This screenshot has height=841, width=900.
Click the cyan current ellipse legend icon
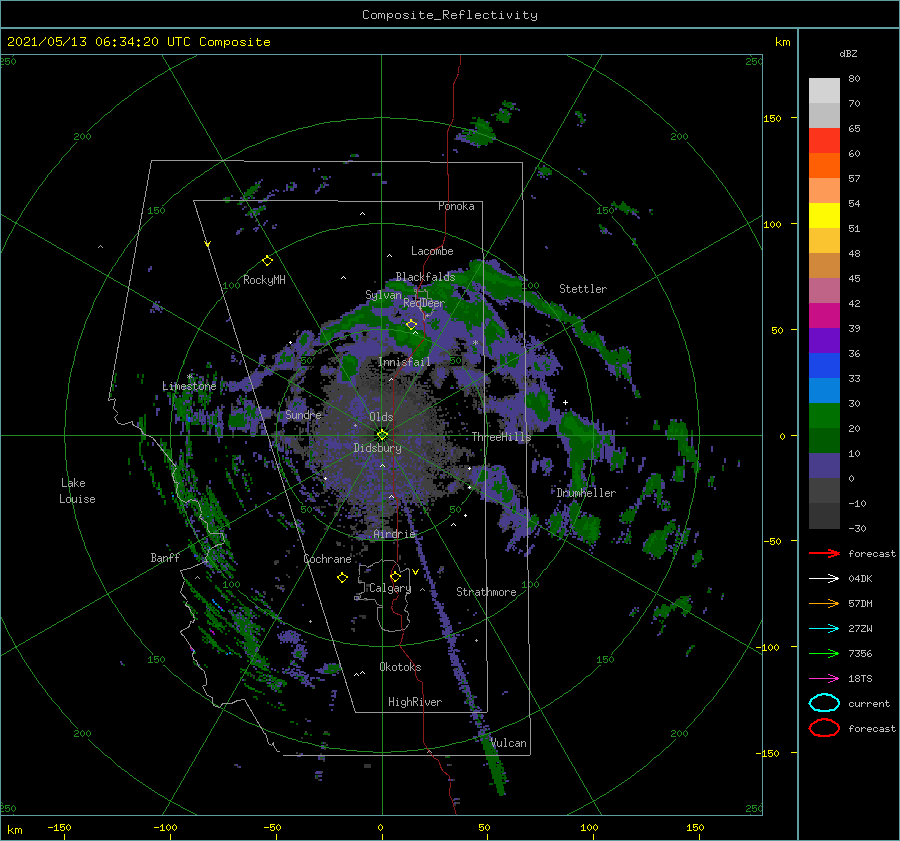[824, 703]
